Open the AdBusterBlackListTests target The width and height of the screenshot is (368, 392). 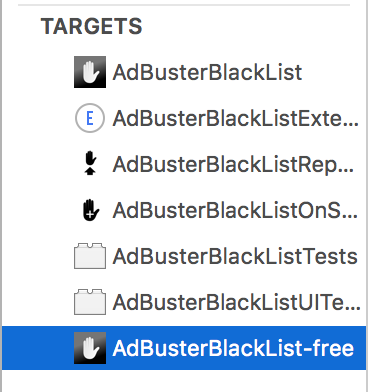(x=235, y=256)
